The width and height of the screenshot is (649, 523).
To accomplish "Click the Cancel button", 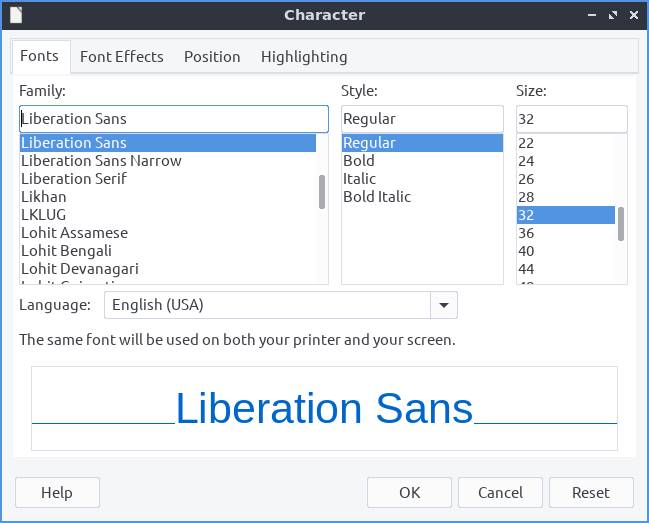I will tap(500, 492).
